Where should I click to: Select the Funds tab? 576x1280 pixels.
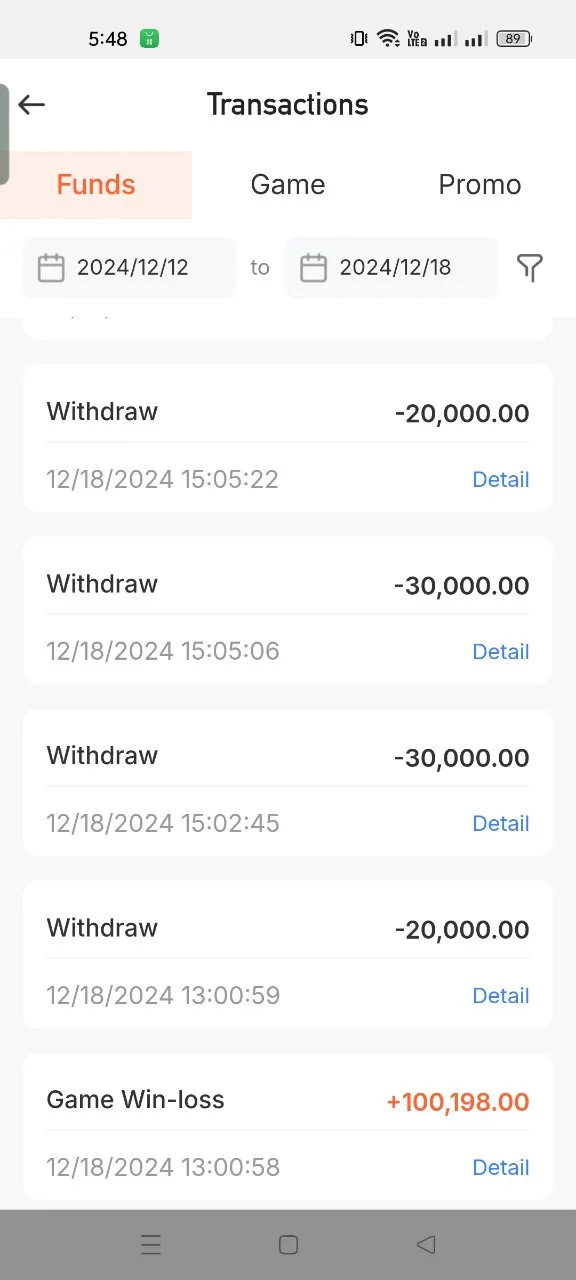96,185
